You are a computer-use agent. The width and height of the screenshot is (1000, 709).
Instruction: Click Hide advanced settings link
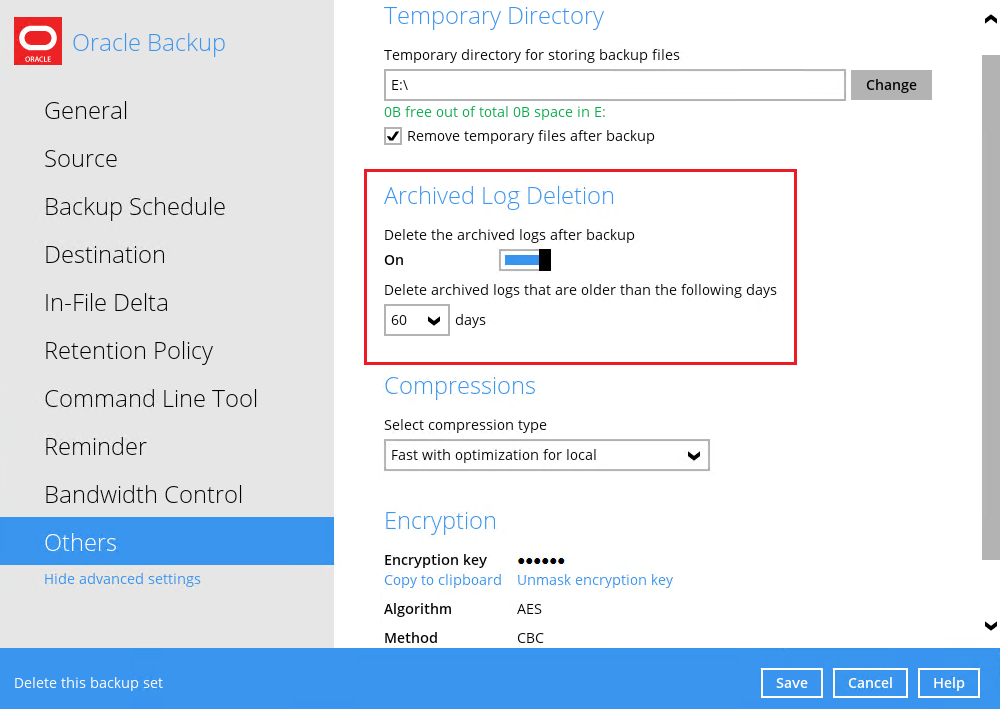pyautogui.click(x=122, y=579)
